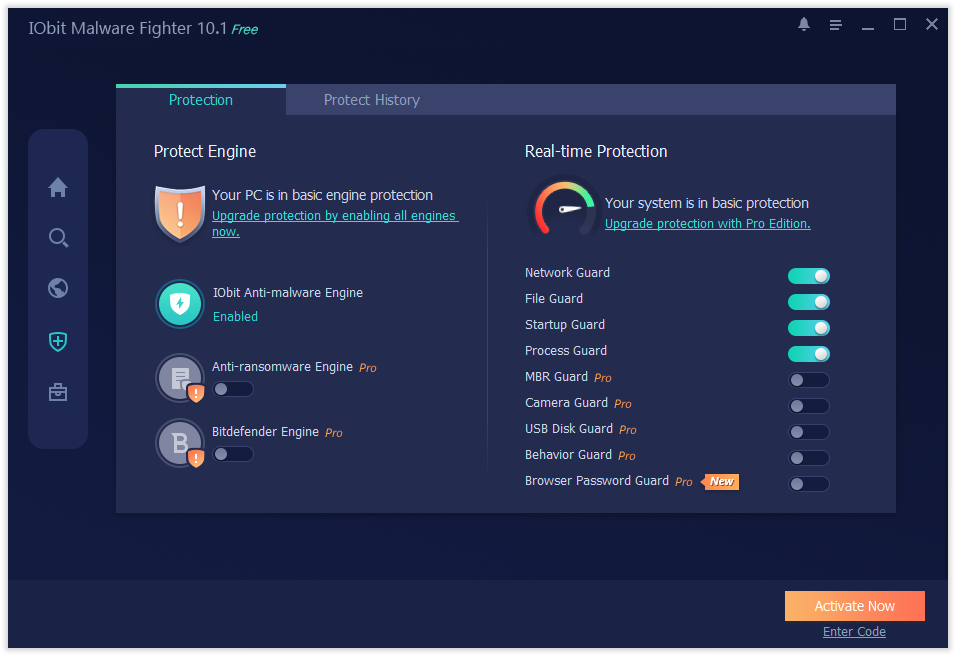Select the Protection tab
This screenshot has width=956, height=656.
click(x=200, y=99)
